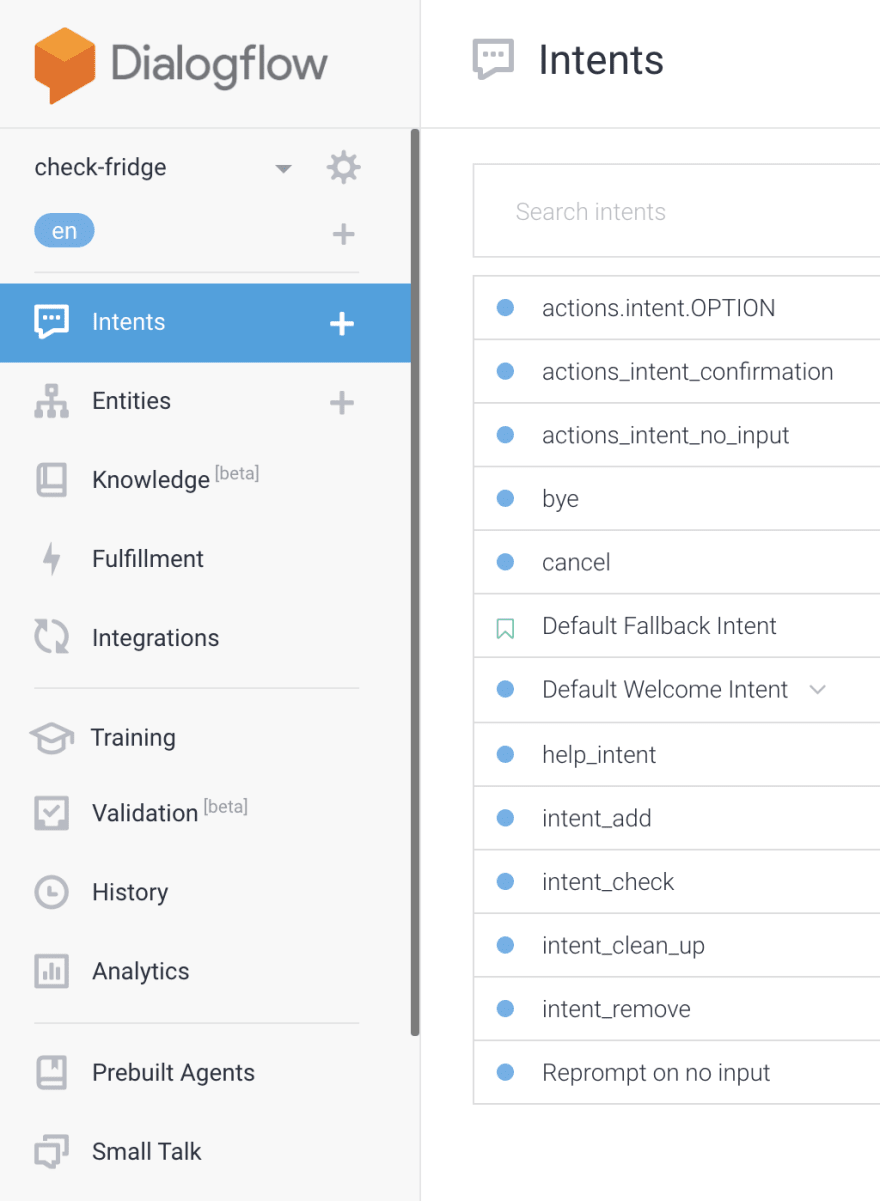The image size is (880, 1201).
Task: Click the Validation checkbox icon
Action: coord(51,813)
